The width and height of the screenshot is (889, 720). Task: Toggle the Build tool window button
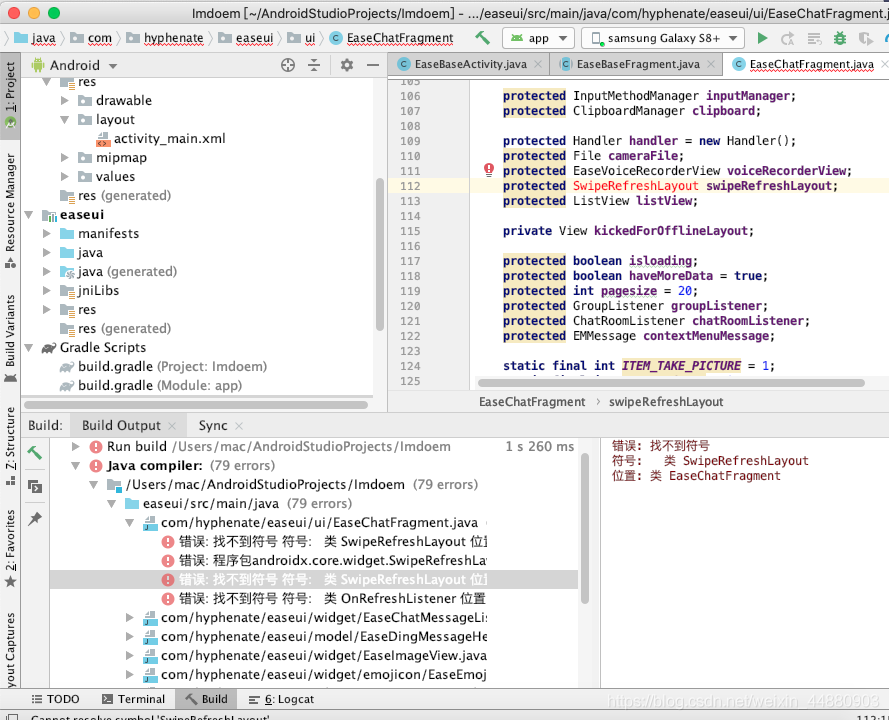[206, 699]
